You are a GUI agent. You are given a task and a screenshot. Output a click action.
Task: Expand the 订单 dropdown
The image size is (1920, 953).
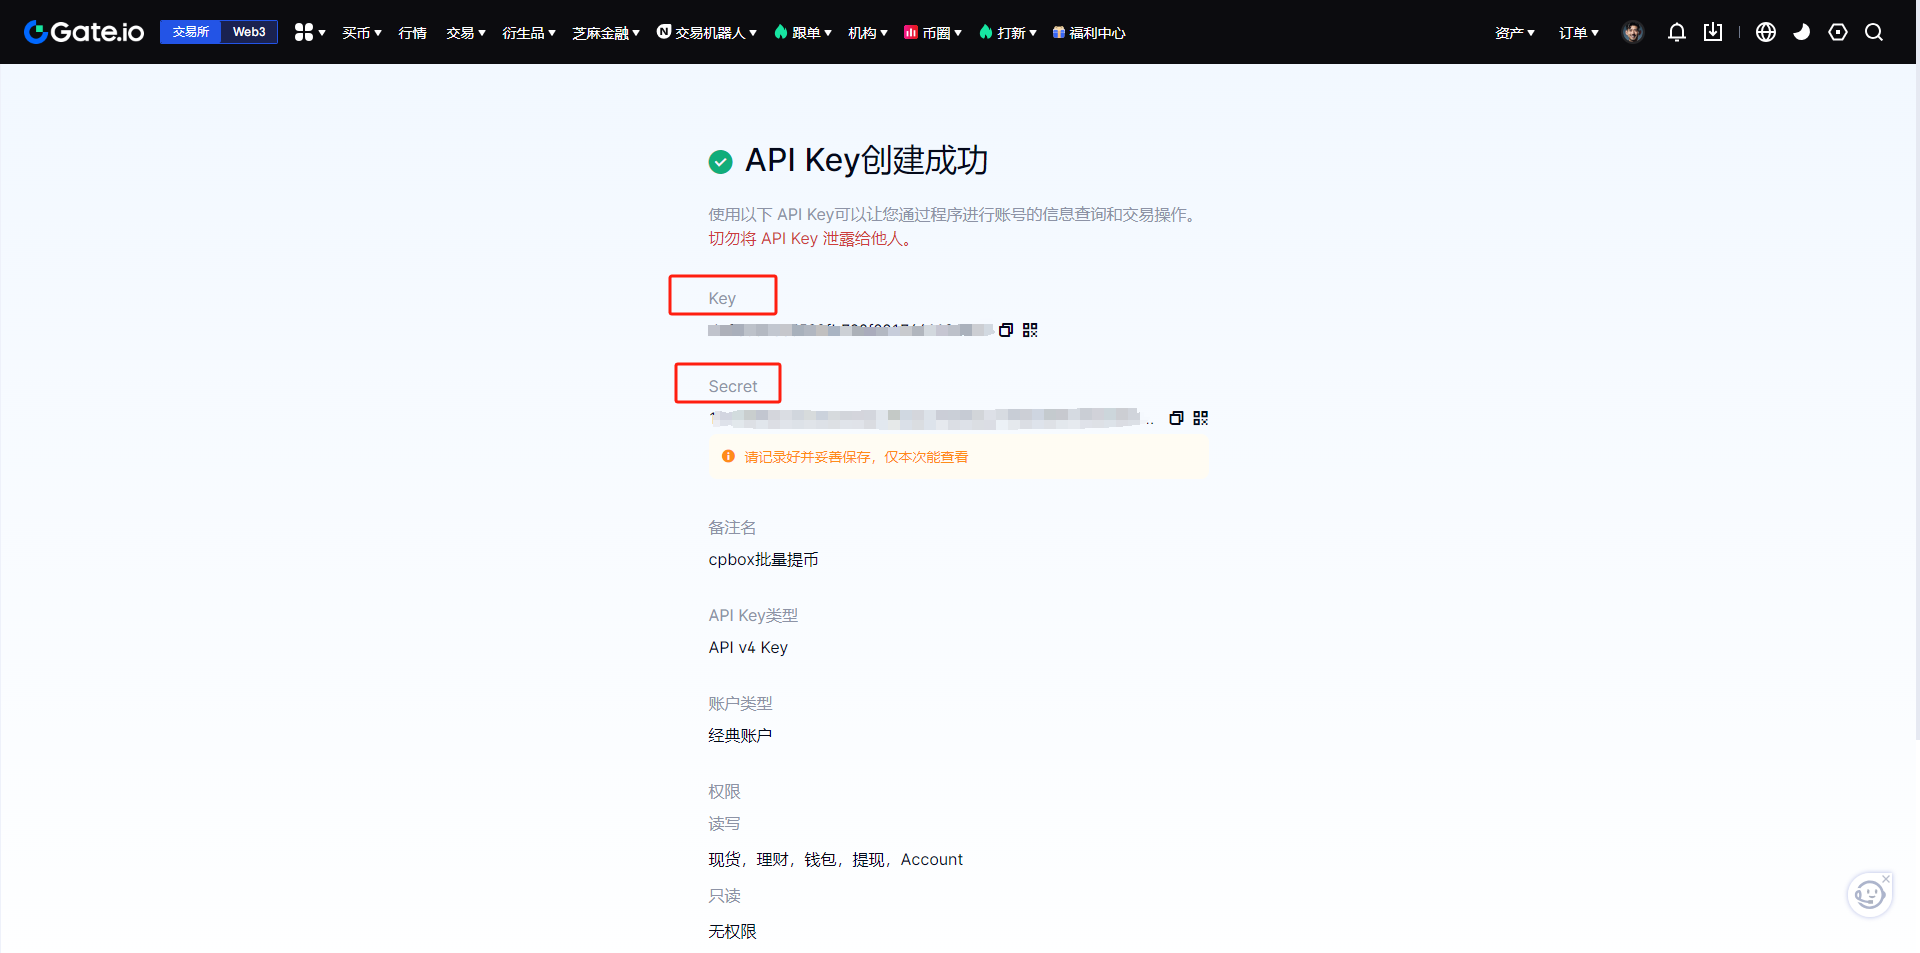(1578, 33)
